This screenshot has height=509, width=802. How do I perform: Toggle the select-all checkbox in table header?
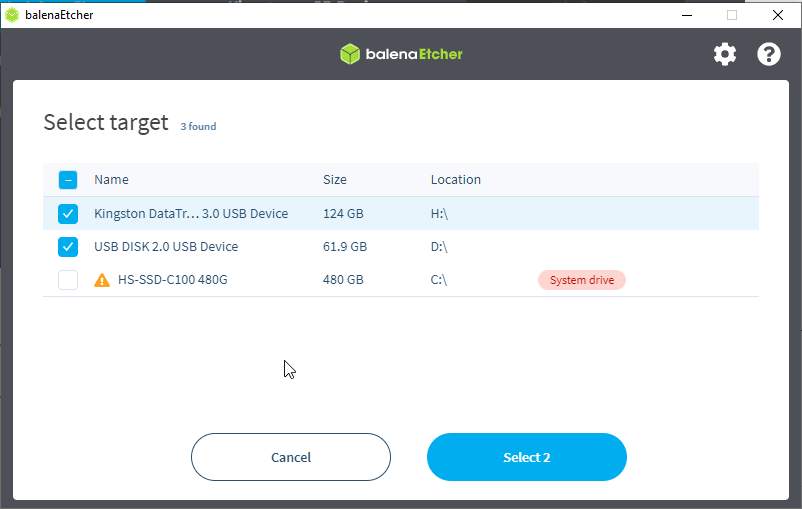pyautogui.click(x=68, y=180)
